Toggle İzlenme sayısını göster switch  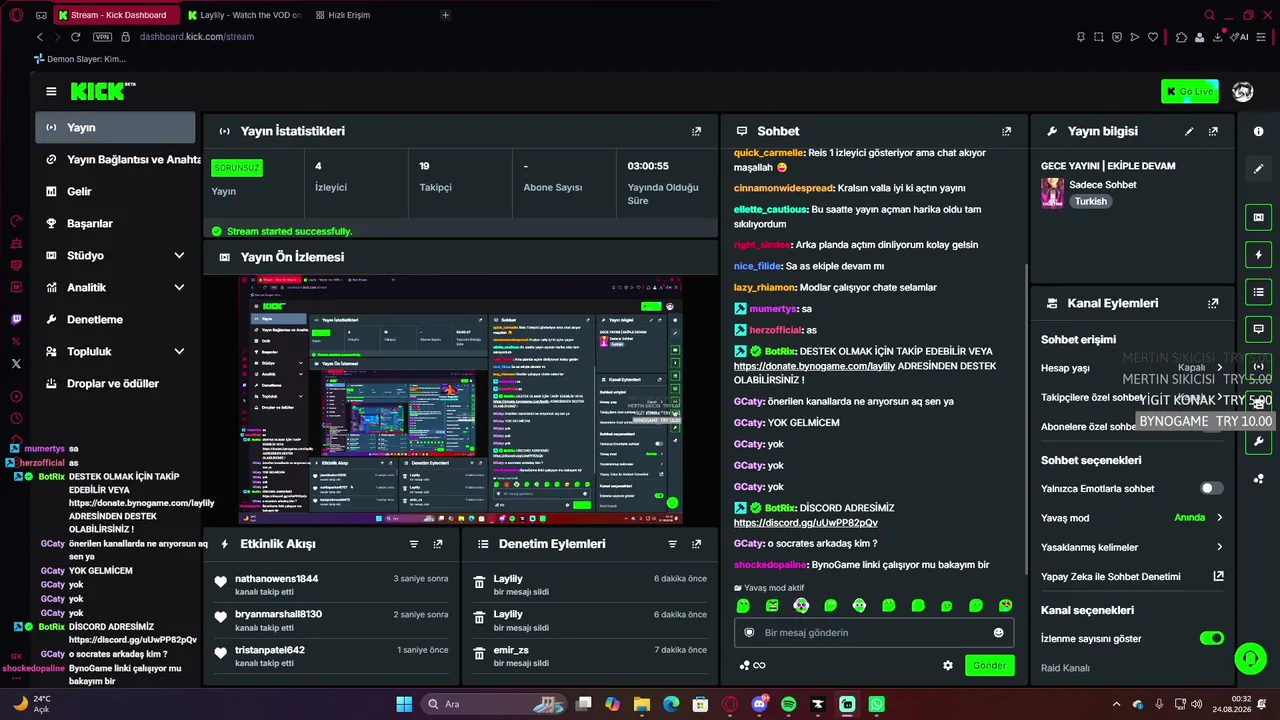tap(1211, 638)
